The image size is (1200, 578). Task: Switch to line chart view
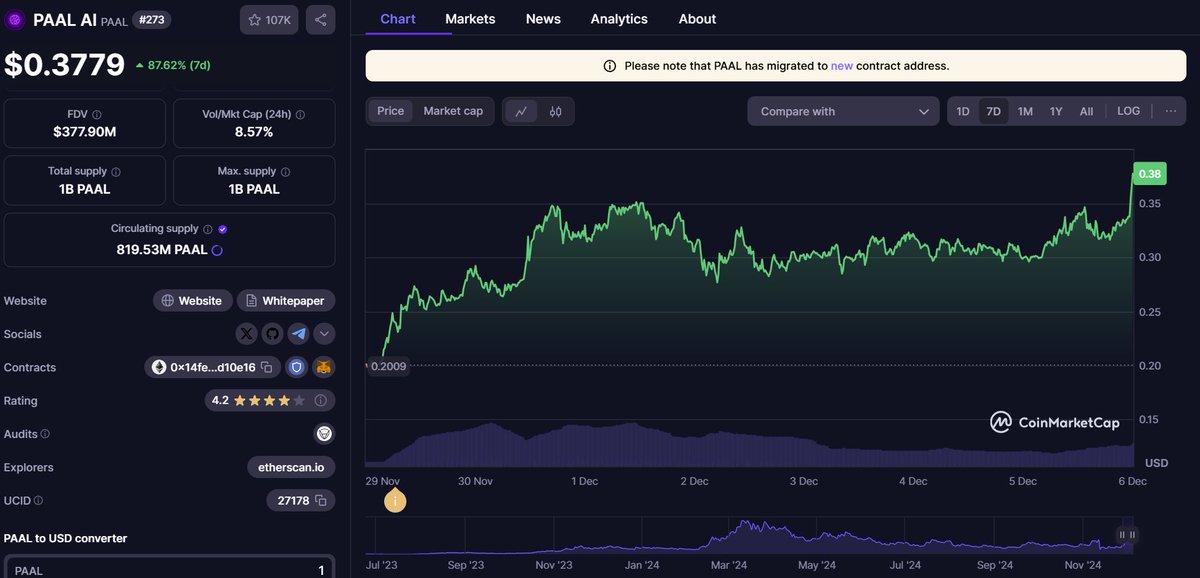(x=521, y=111)
